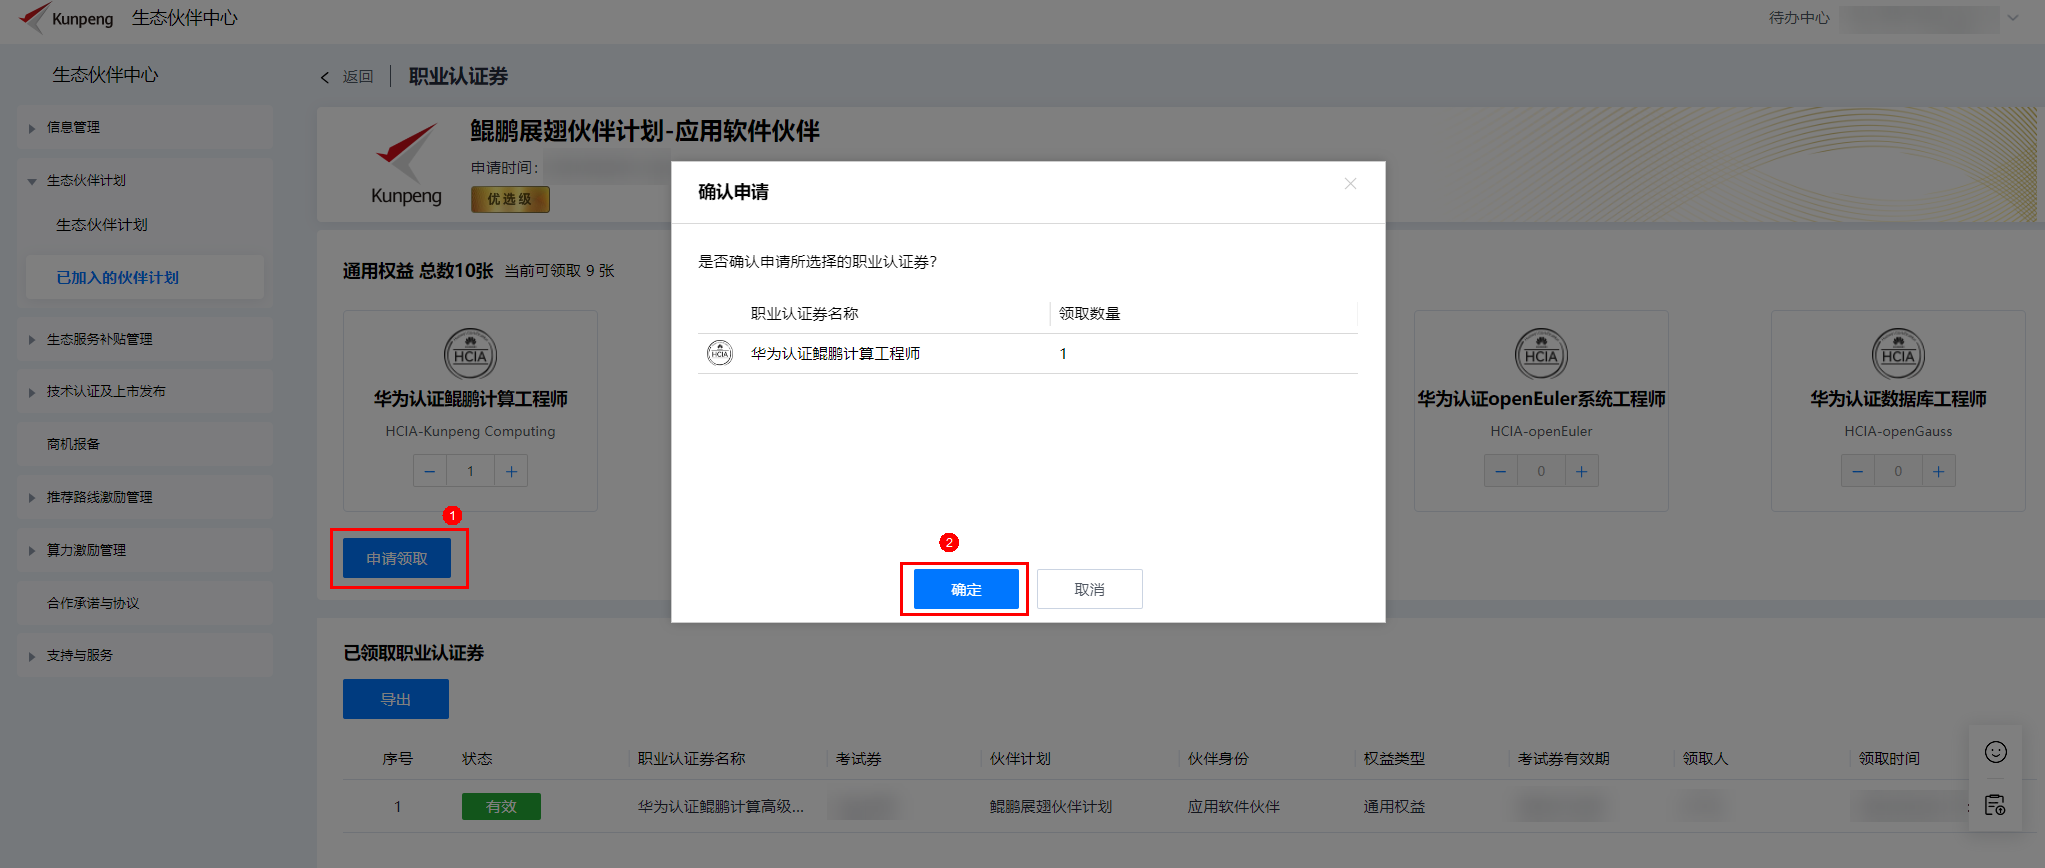
Task: Click the 领取数量 column header
Action: (x=1089, y=314)
